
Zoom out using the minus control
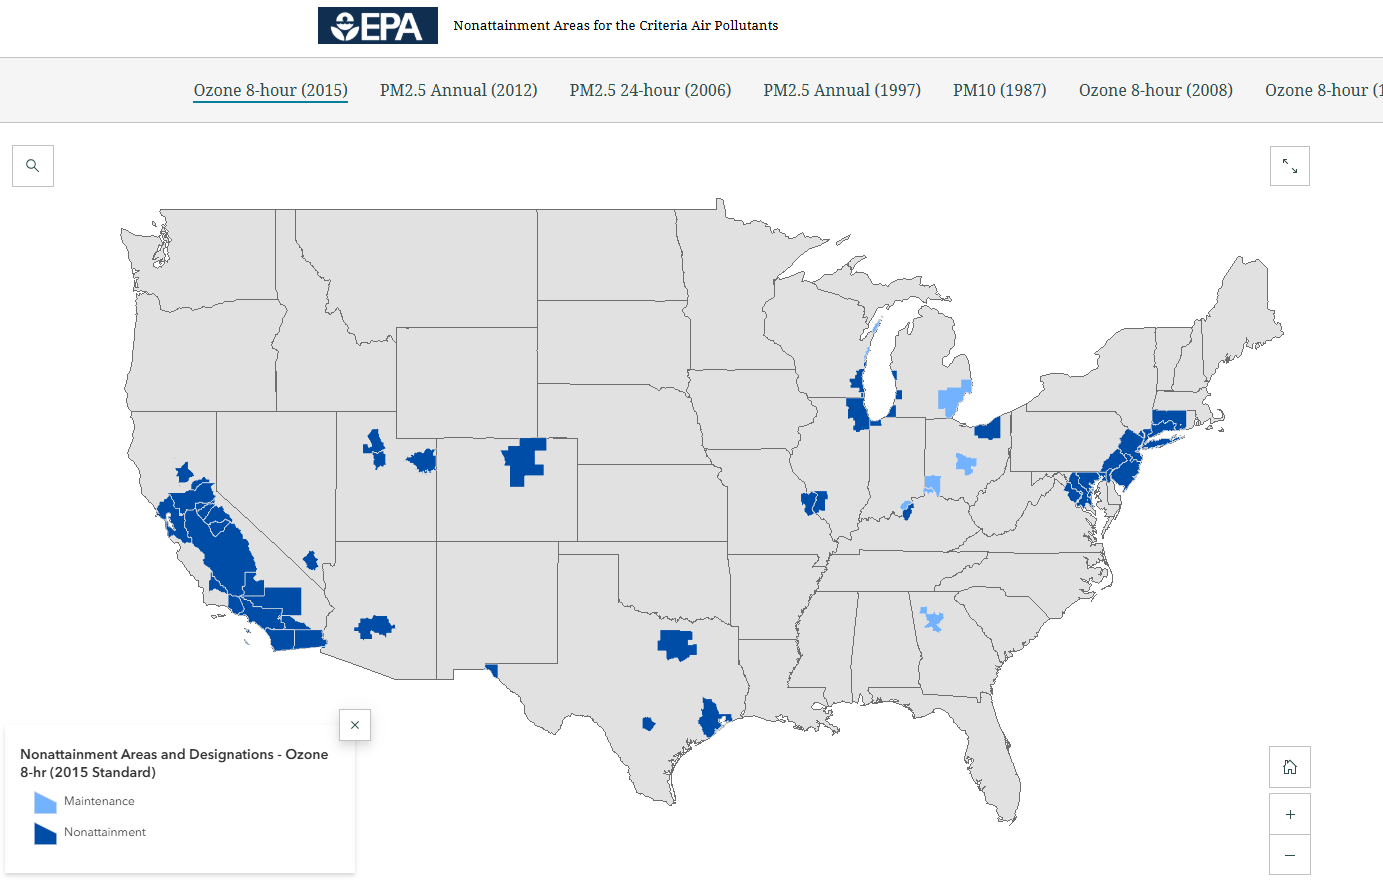coord(1289,855)
